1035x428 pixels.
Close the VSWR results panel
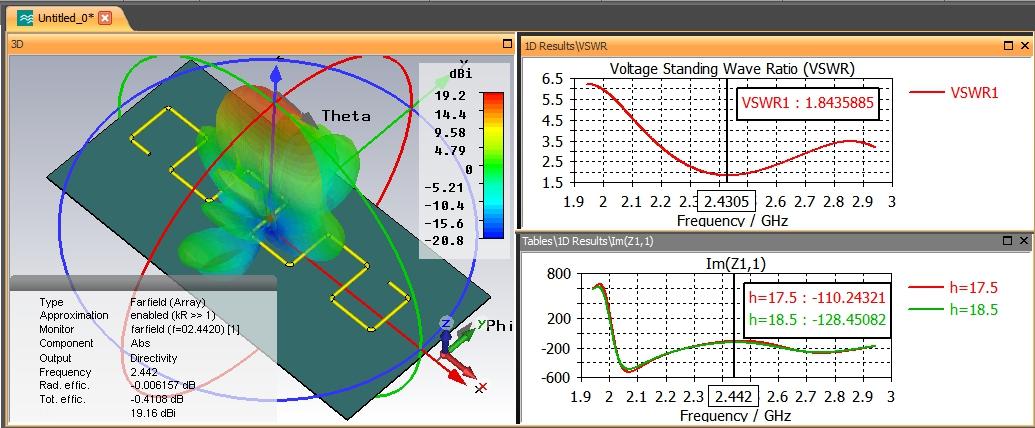(1024, 46)
